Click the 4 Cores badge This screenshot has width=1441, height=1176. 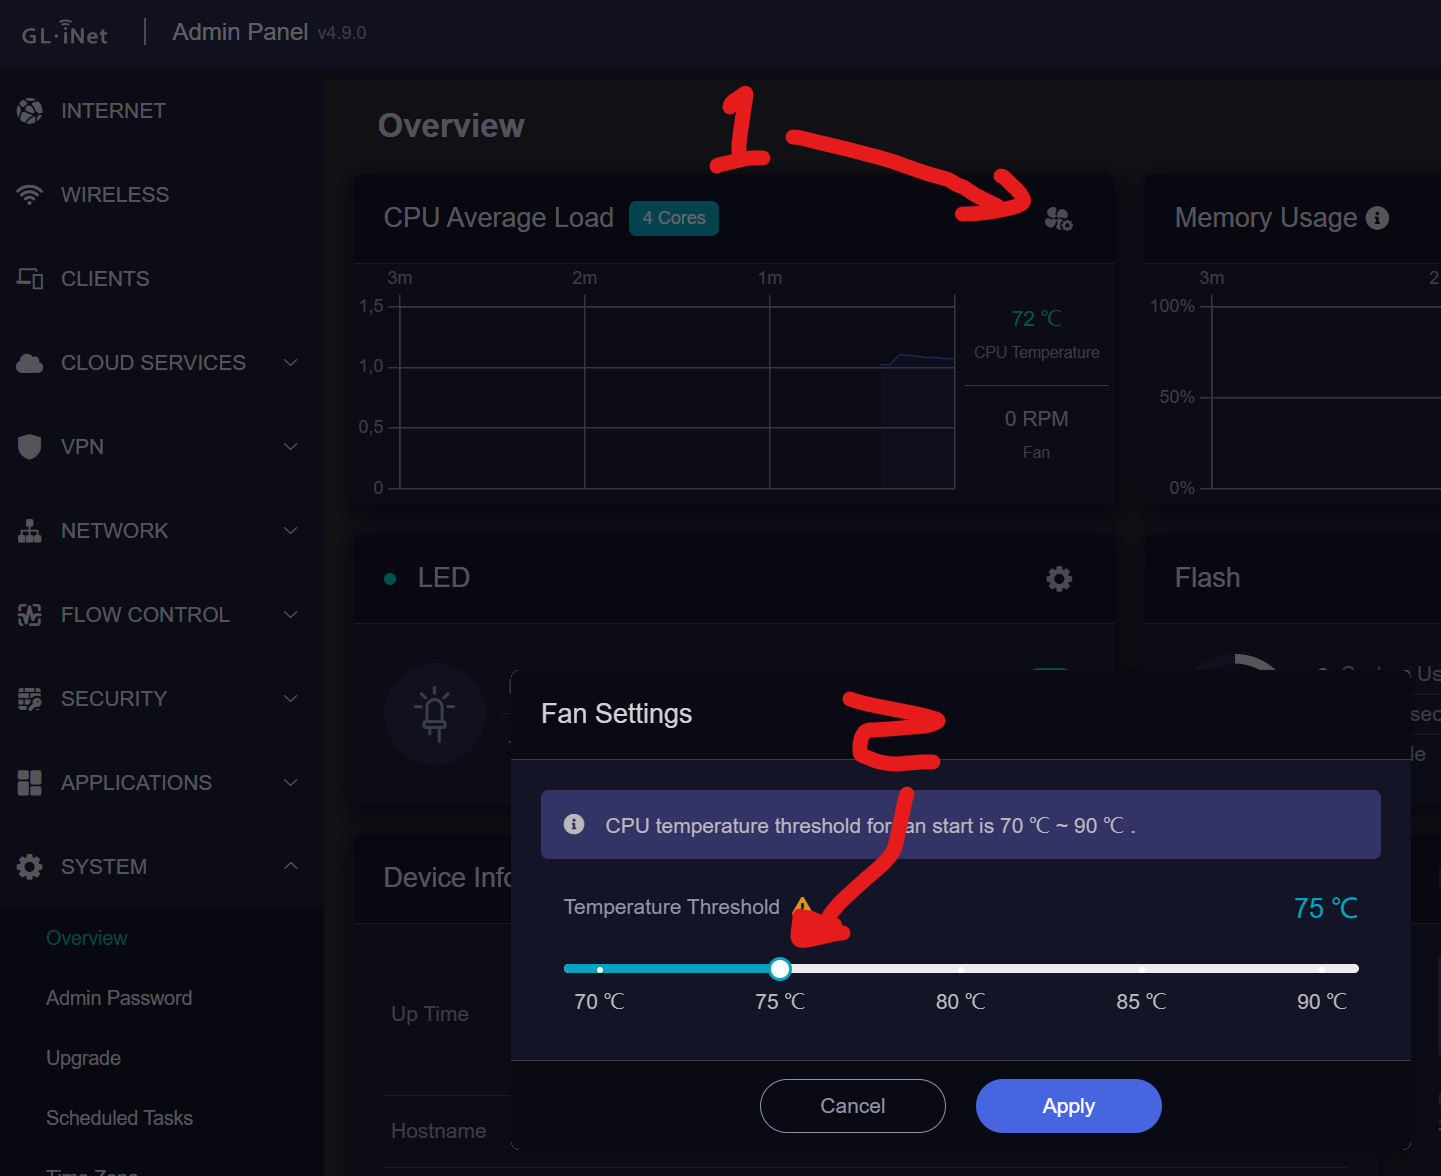tap(674, 218)
